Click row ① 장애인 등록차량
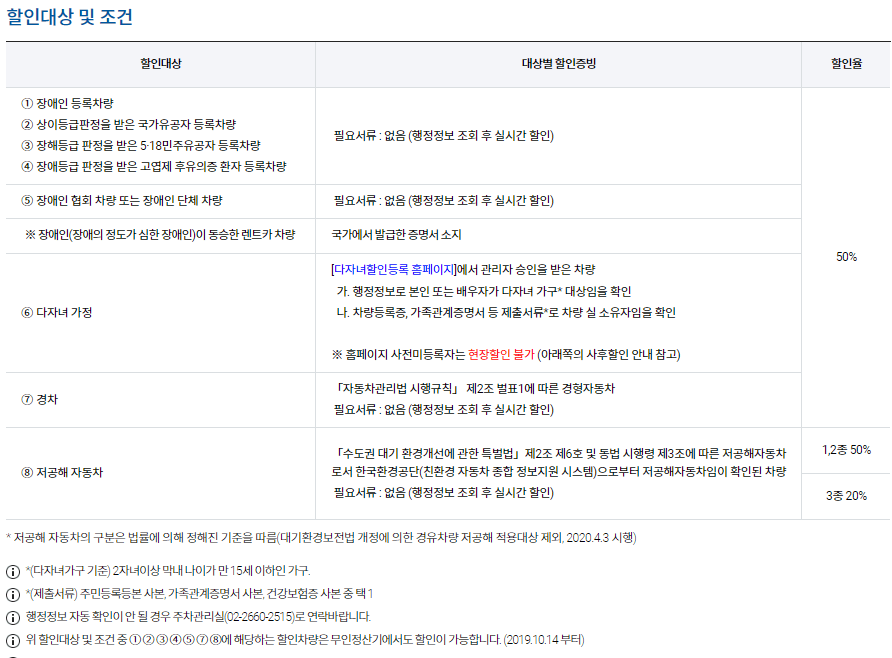892x658 pixels. point(68,104)
